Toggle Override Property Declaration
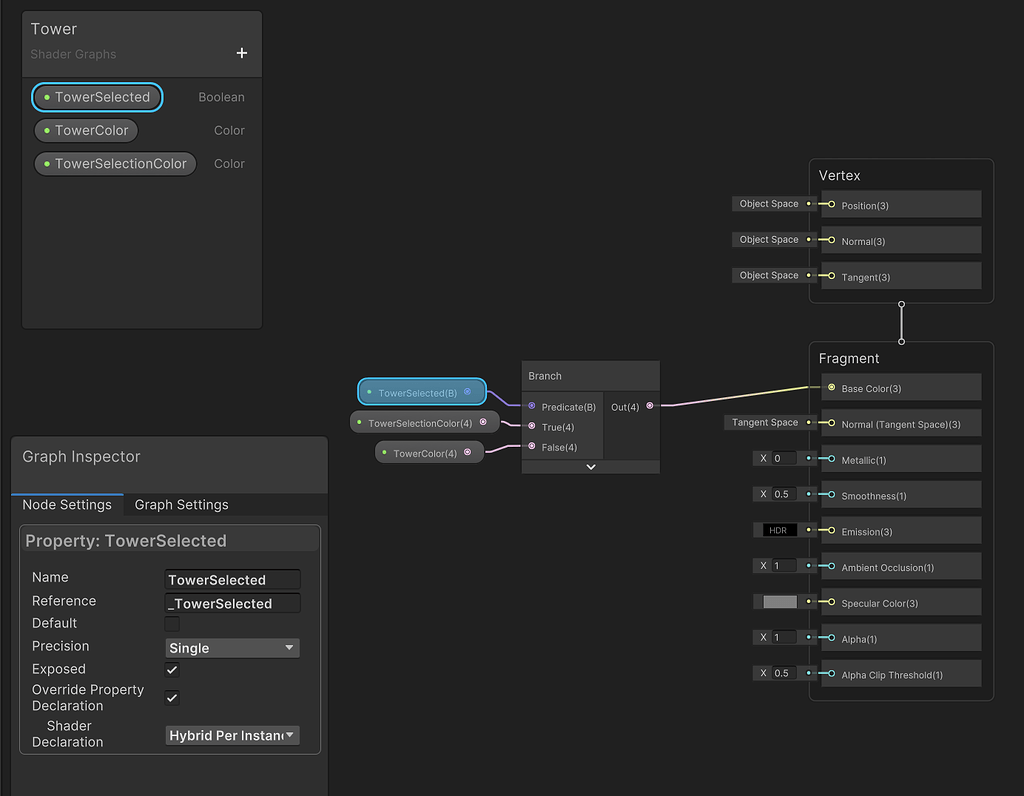 coord(171,697)
